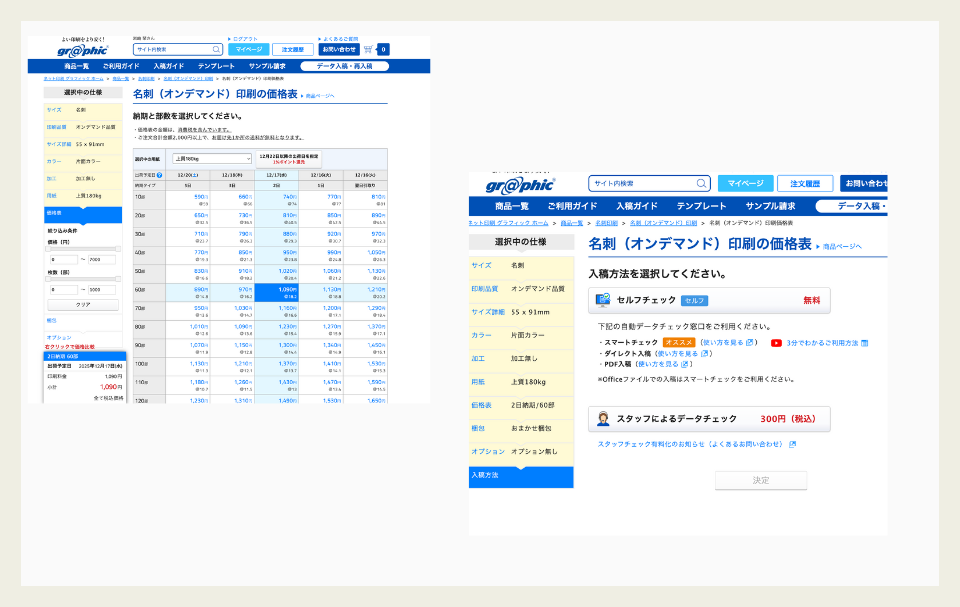Click the computer icon on セルフチェック option
The height and width of the screenshot is (607, 960).
click(x=604, y=300)
